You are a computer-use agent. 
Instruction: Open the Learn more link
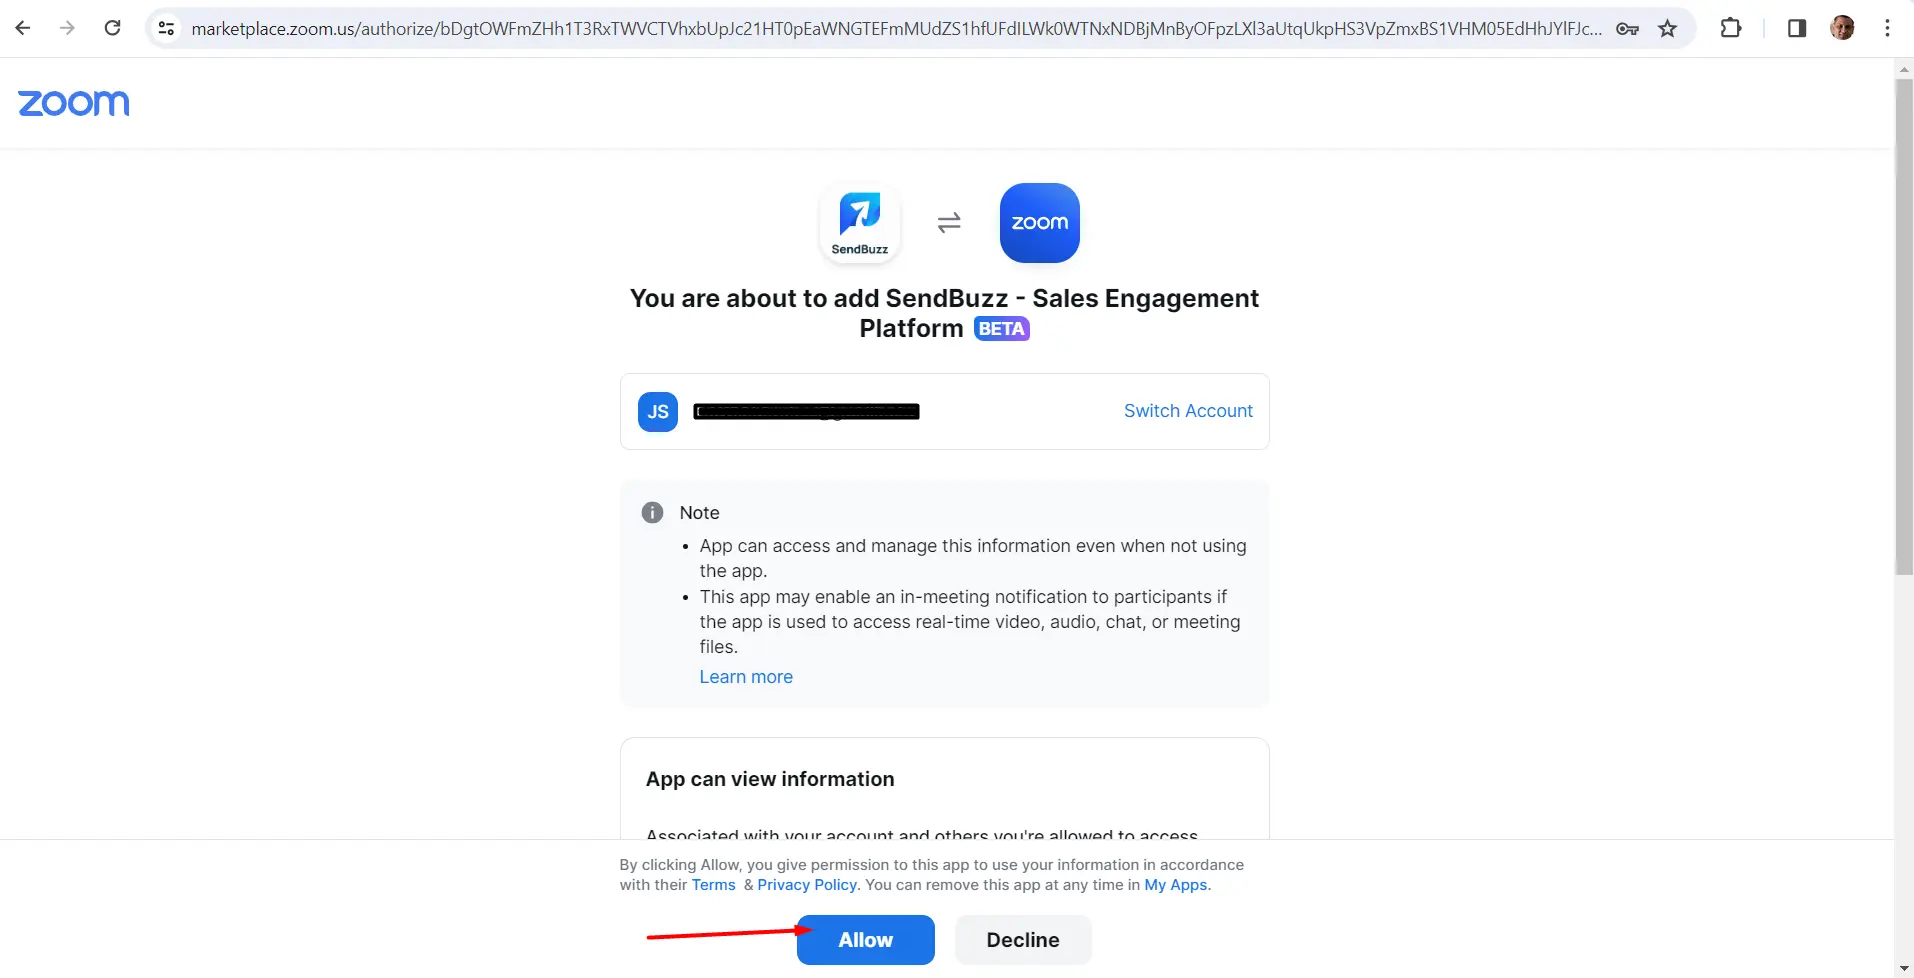[x=746, y=677]
